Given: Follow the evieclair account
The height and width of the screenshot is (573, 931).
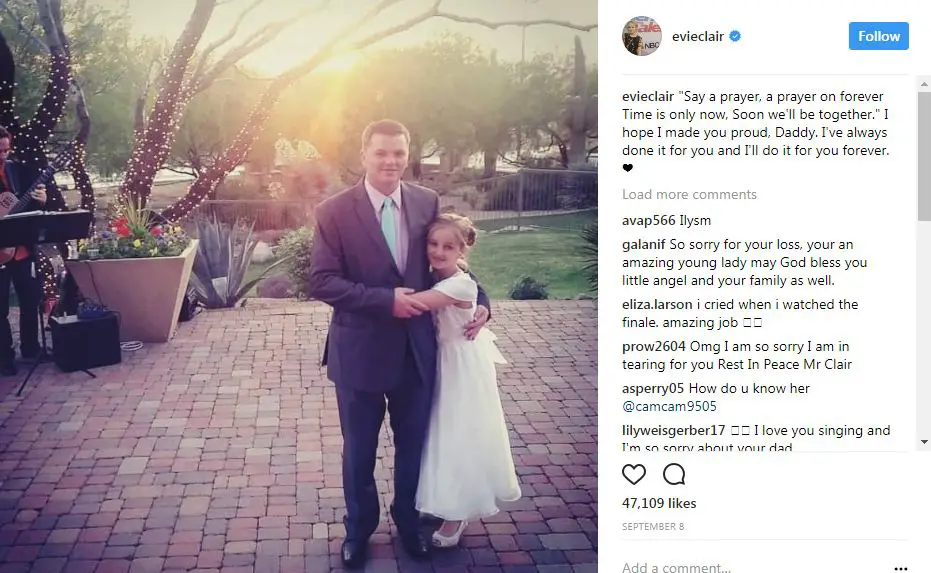Looking at the screenshot, I should [878, 36].
